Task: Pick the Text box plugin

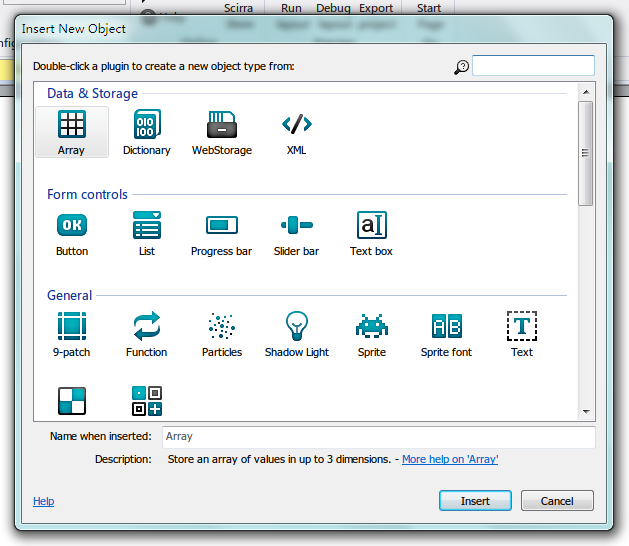Action: (371, 226)
